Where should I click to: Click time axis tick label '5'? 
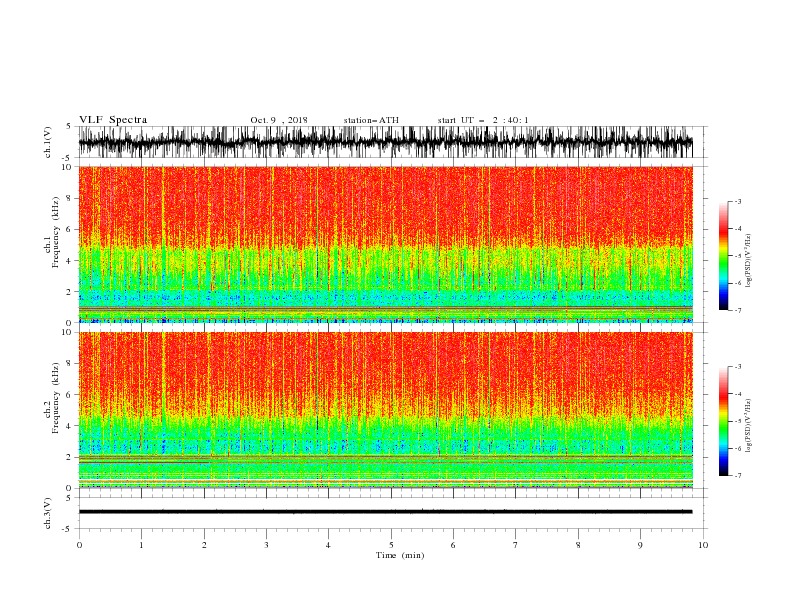[391, 545]
